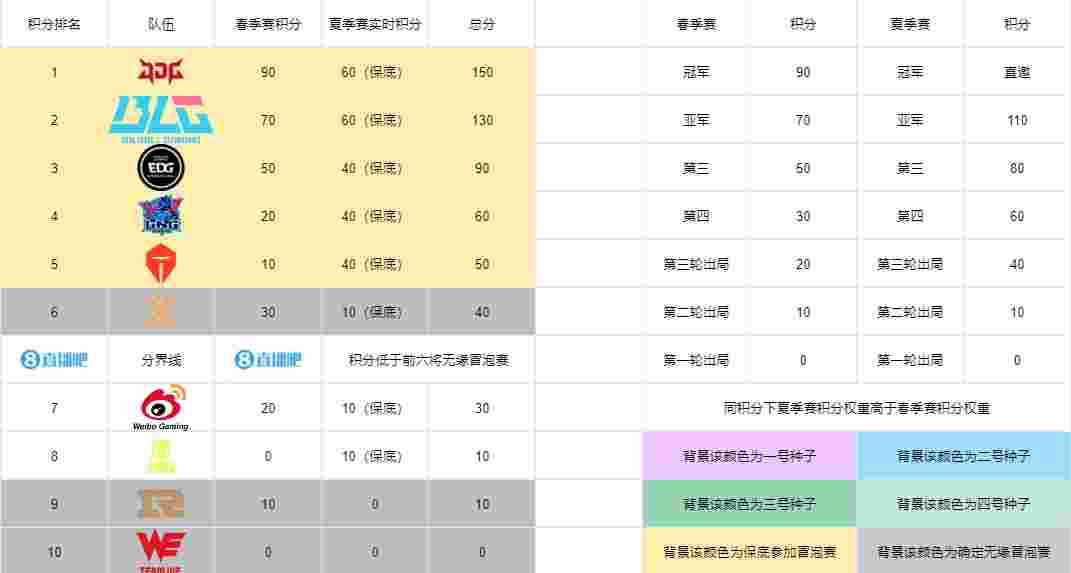Click spring score '10' in RNG row
This screenshot has width=1071, height=573.
click(268, 503)
